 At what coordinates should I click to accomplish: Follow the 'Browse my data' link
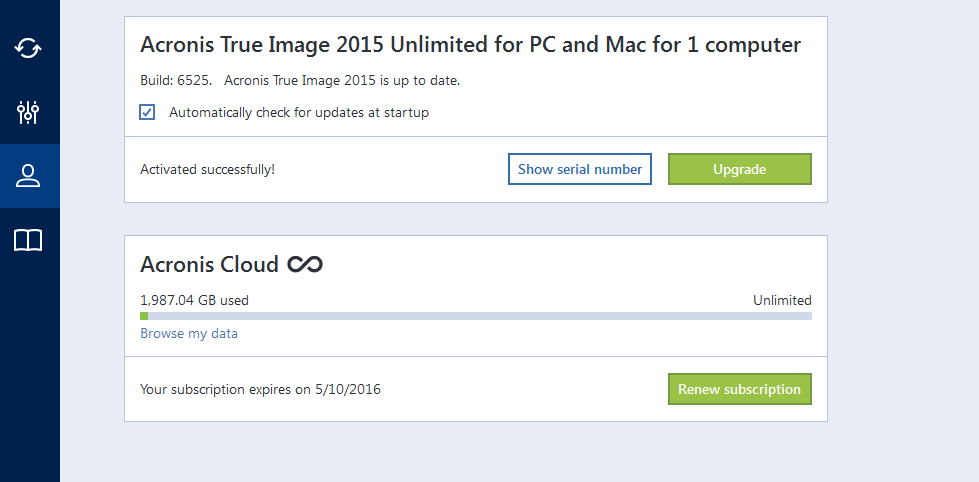click(x=189, y=333)
